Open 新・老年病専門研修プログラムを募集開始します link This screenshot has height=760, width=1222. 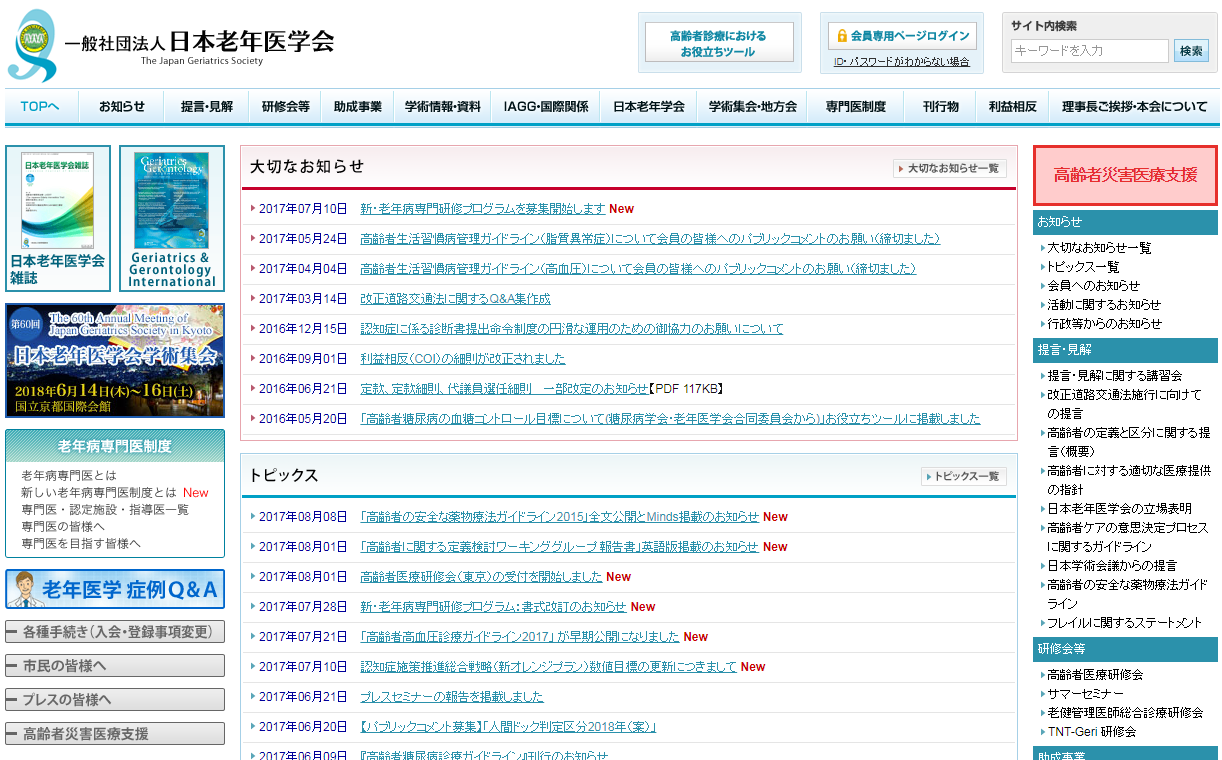point(483,209)
